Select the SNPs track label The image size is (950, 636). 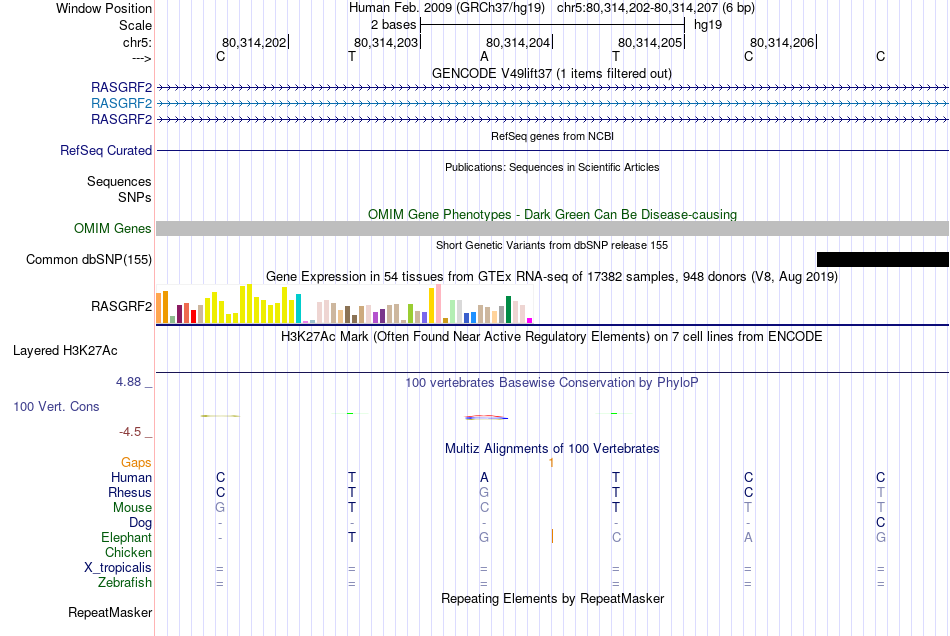(135, 197)
